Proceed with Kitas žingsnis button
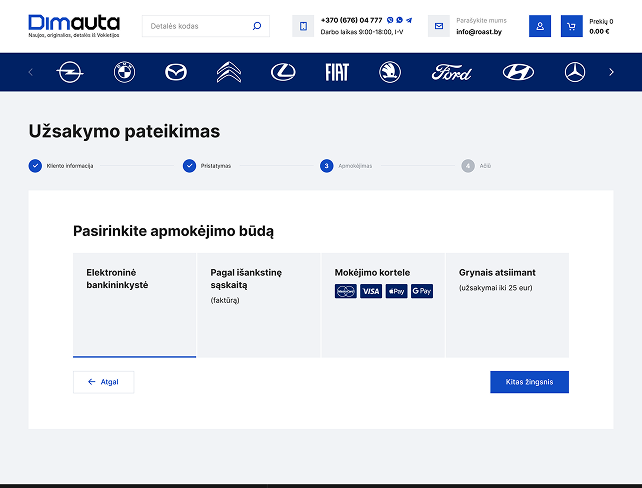The width and height of the screenshot is (642, 488). coord(529,382)
